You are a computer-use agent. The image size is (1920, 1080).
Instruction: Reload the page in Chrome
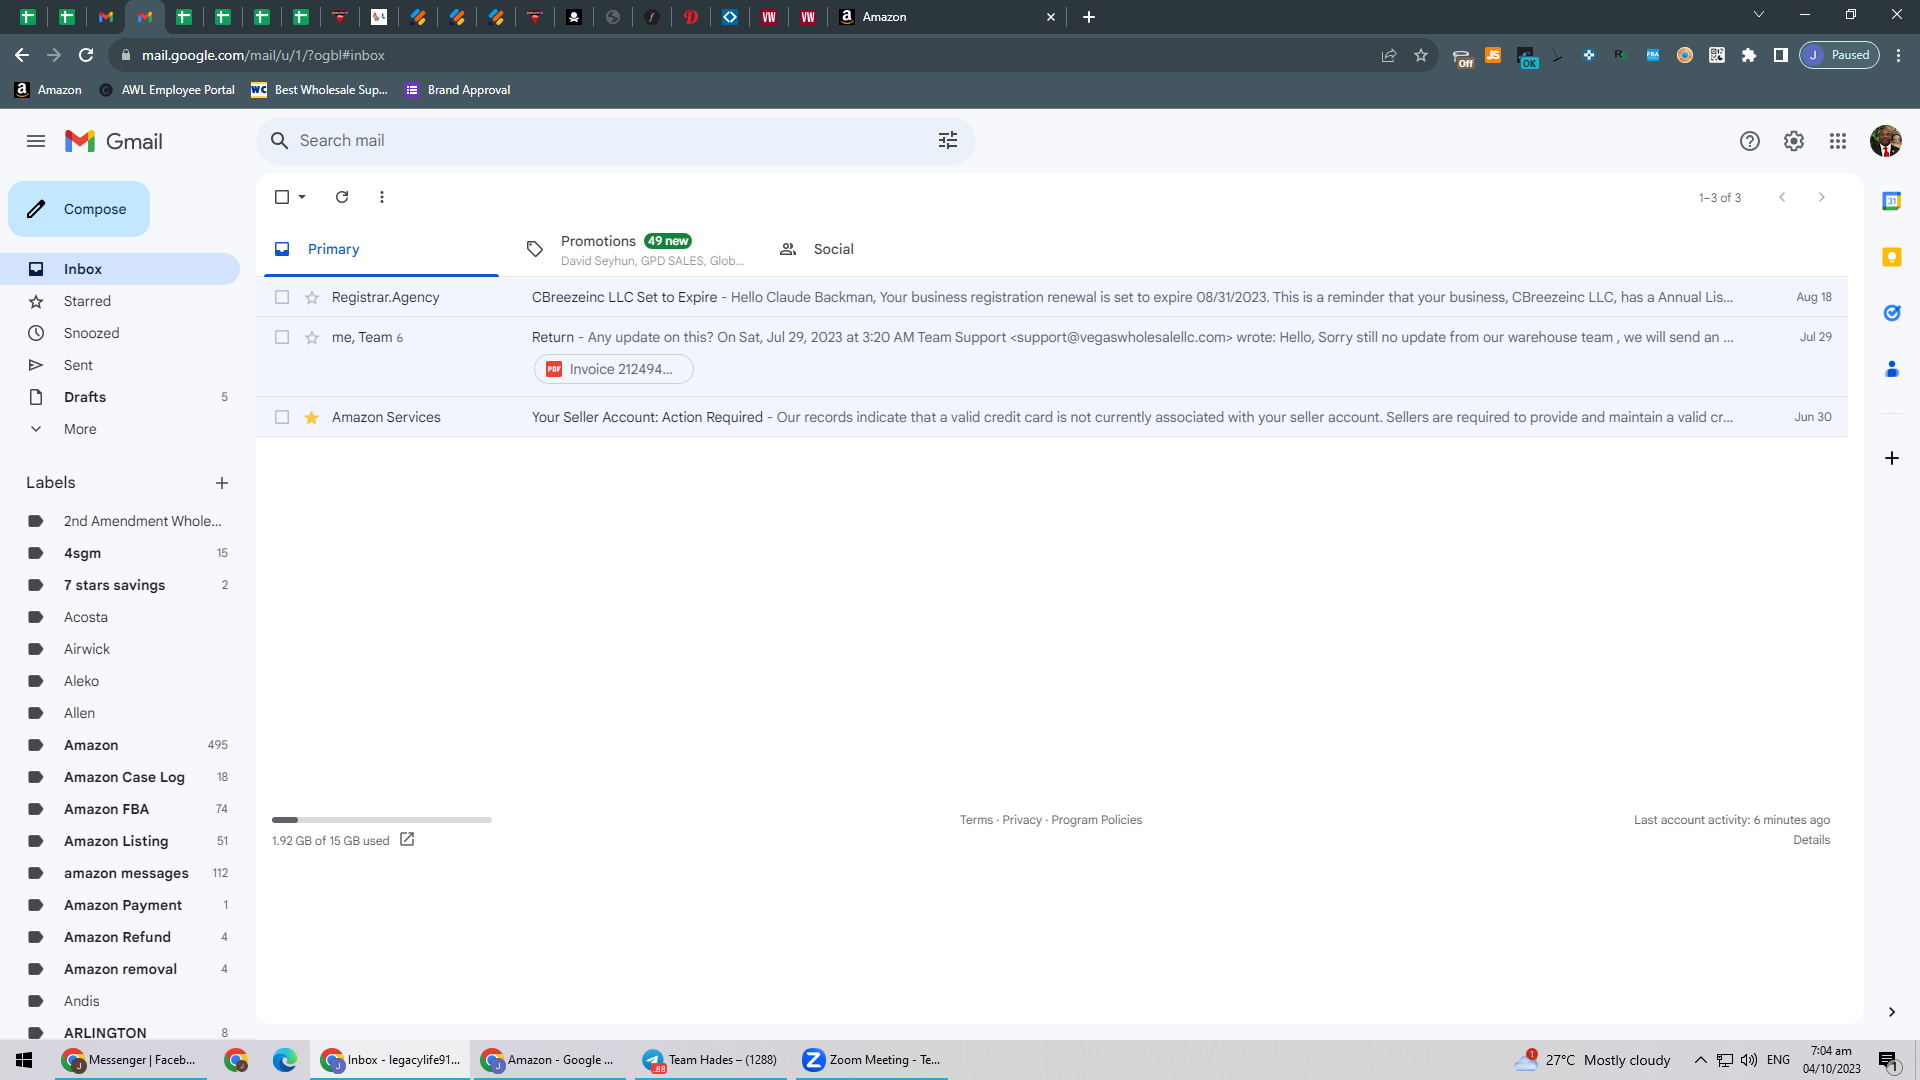coord(86,55)
